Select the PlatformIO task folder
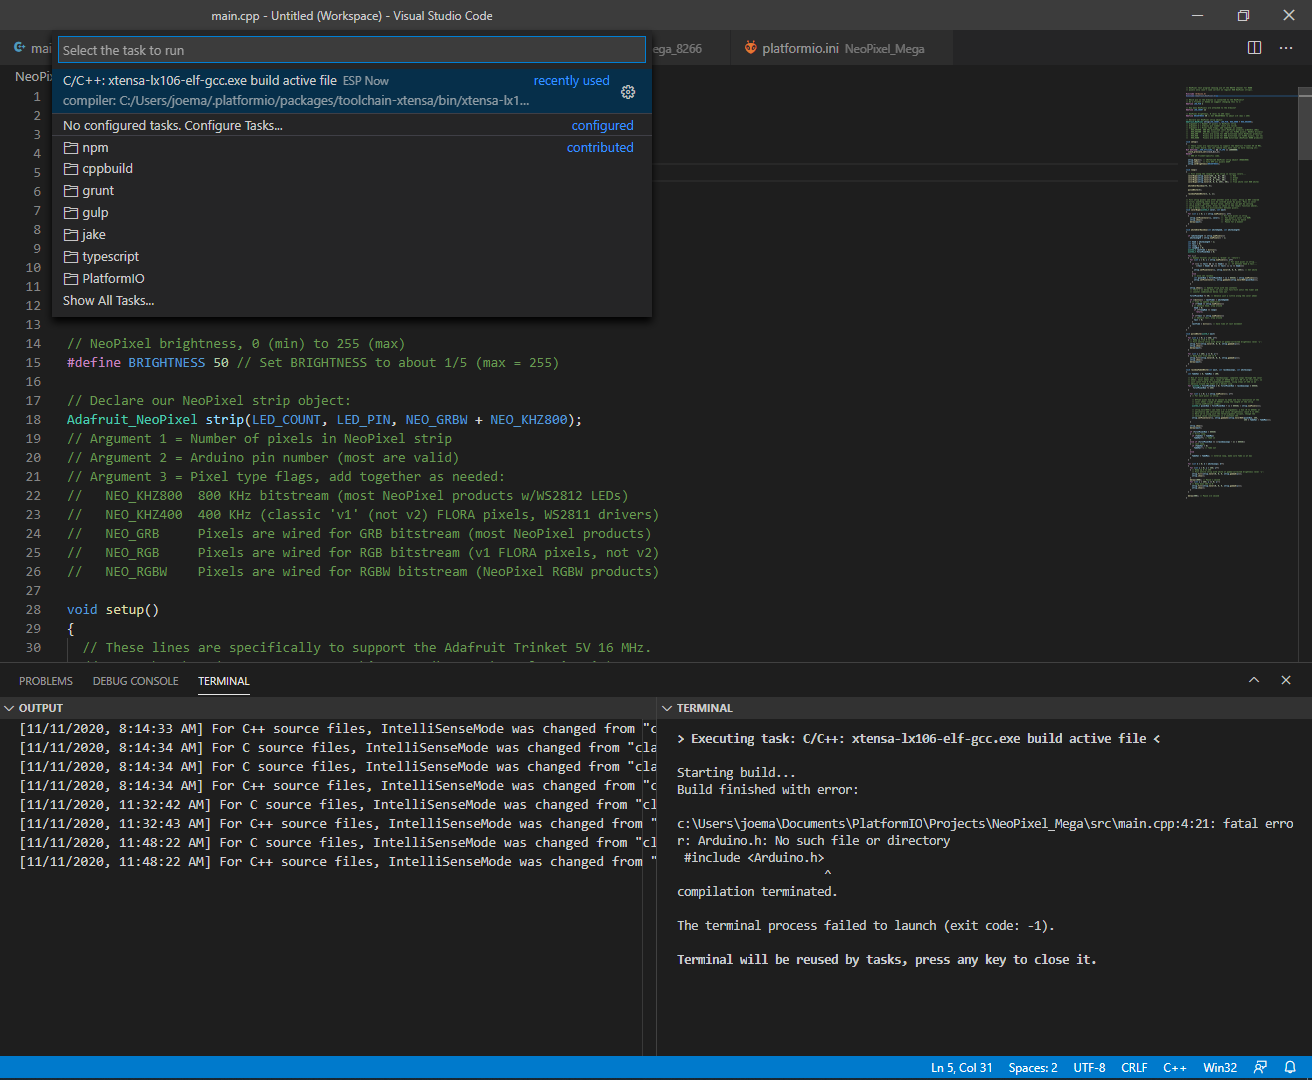The image size is (1312, 1080). coord(352,279)
